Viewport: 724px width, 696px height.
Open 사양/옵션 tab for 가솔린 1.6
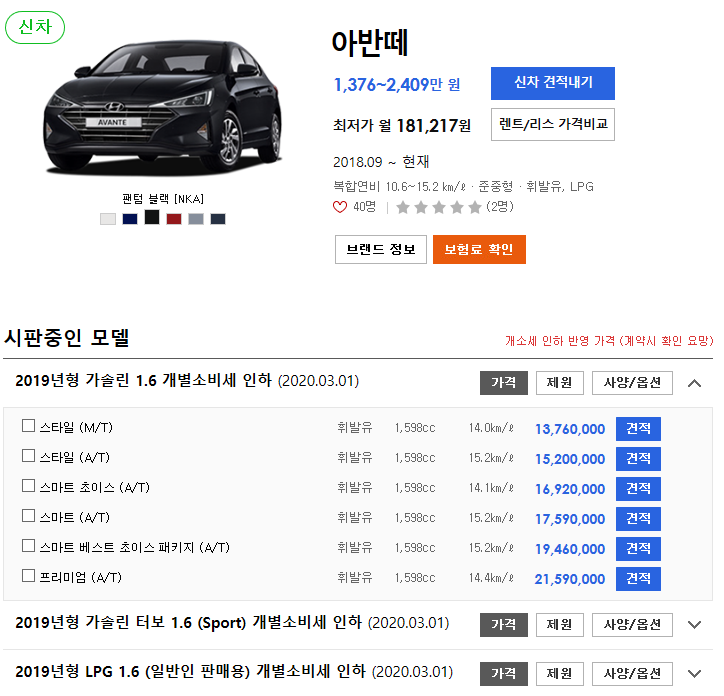(x=632, y=383)
